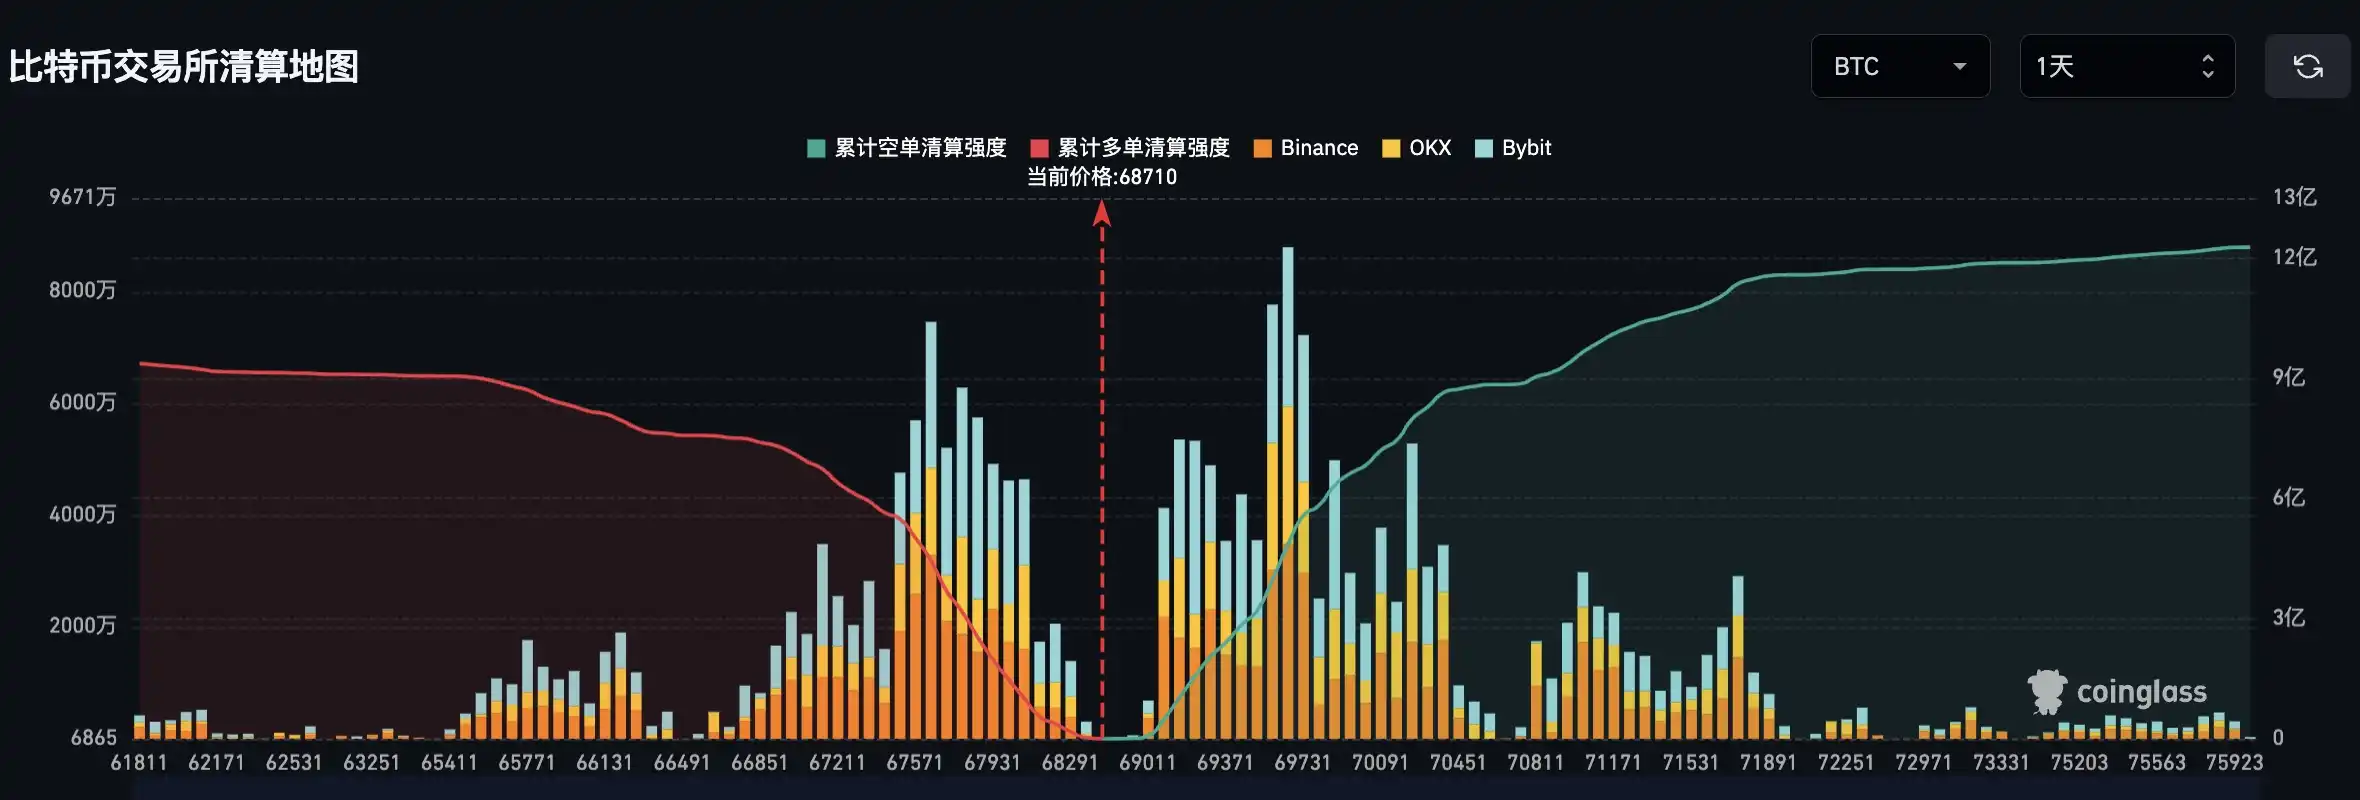Toggle the OKX legend text
This screenshot has width=2360, height=800.
click(1430, 148)
